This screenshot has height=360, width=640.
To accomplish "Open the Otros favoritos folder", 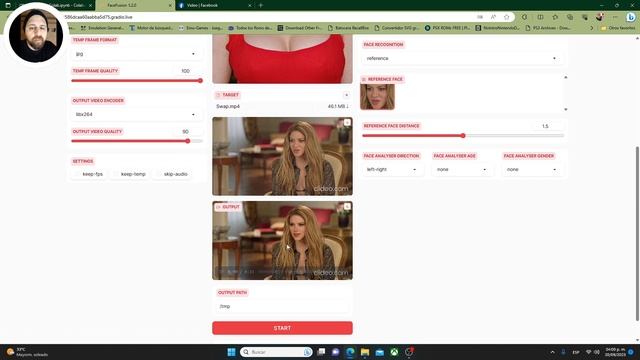I will (x=618, y=28).
